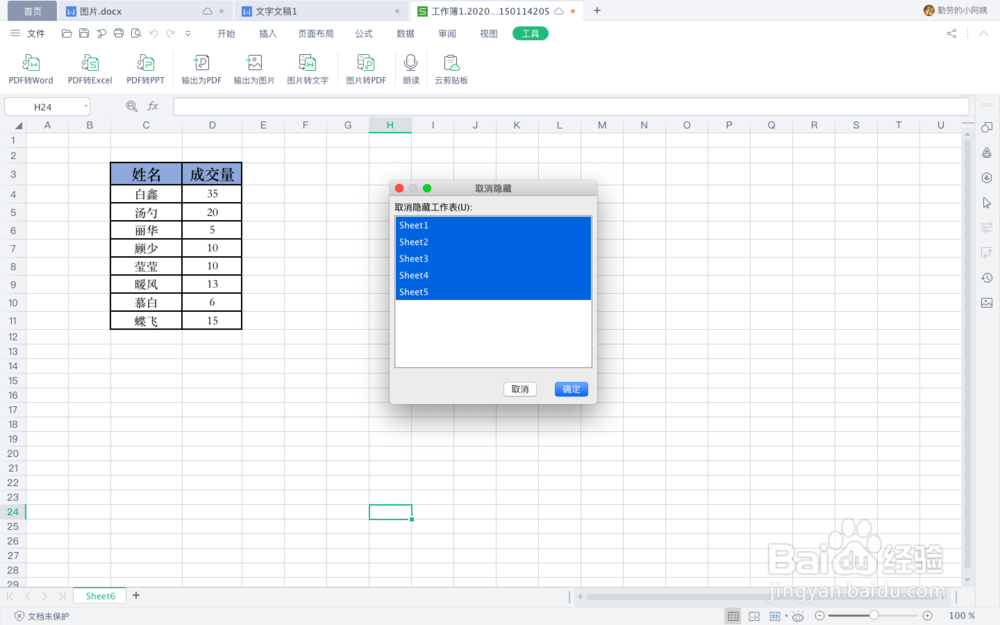Open PDF转Word converter tool
The image size is (1000, 625).
click(31, 69)
